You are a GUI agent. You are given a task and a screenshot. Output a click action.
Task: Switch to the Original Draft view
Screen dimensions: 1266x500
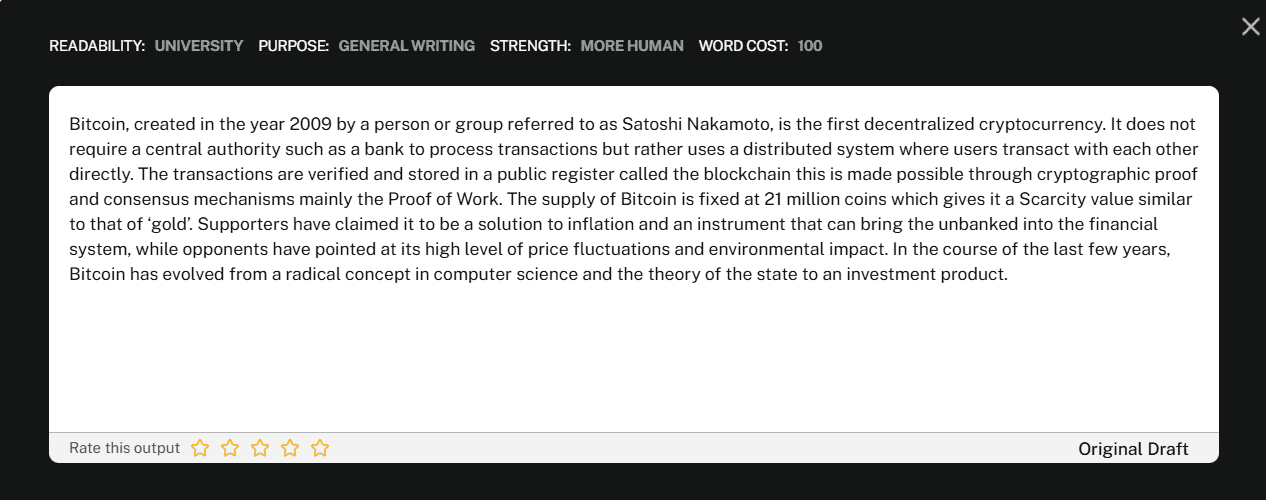1133,449
